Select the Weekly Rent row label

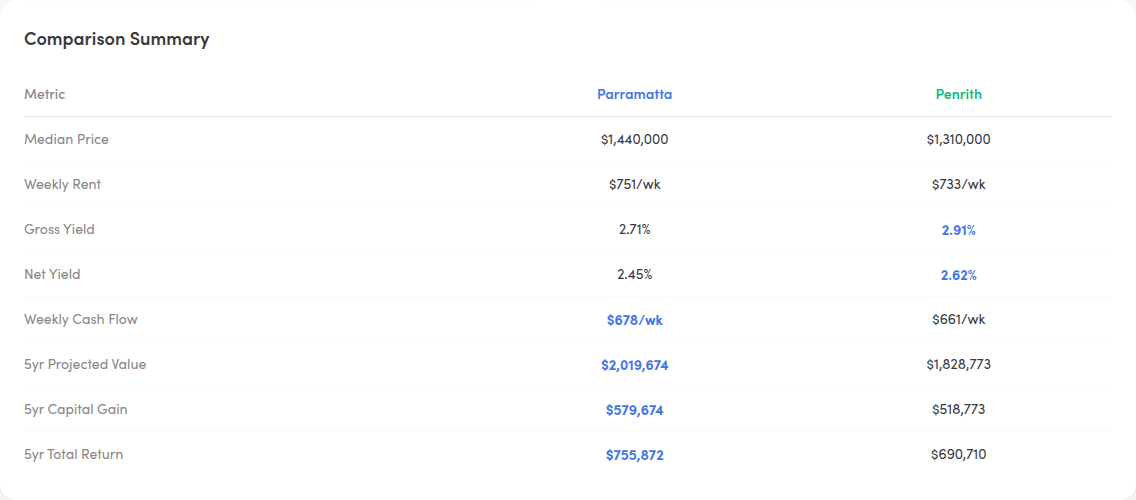[x=62, y=184]
